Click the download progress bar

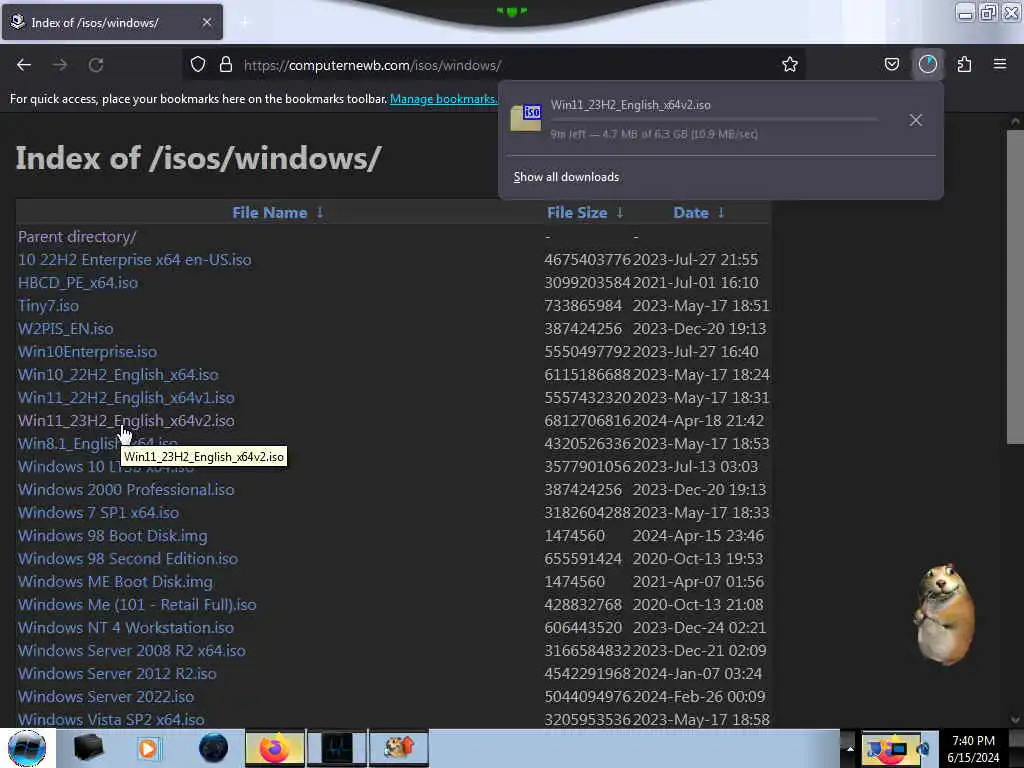714,120
